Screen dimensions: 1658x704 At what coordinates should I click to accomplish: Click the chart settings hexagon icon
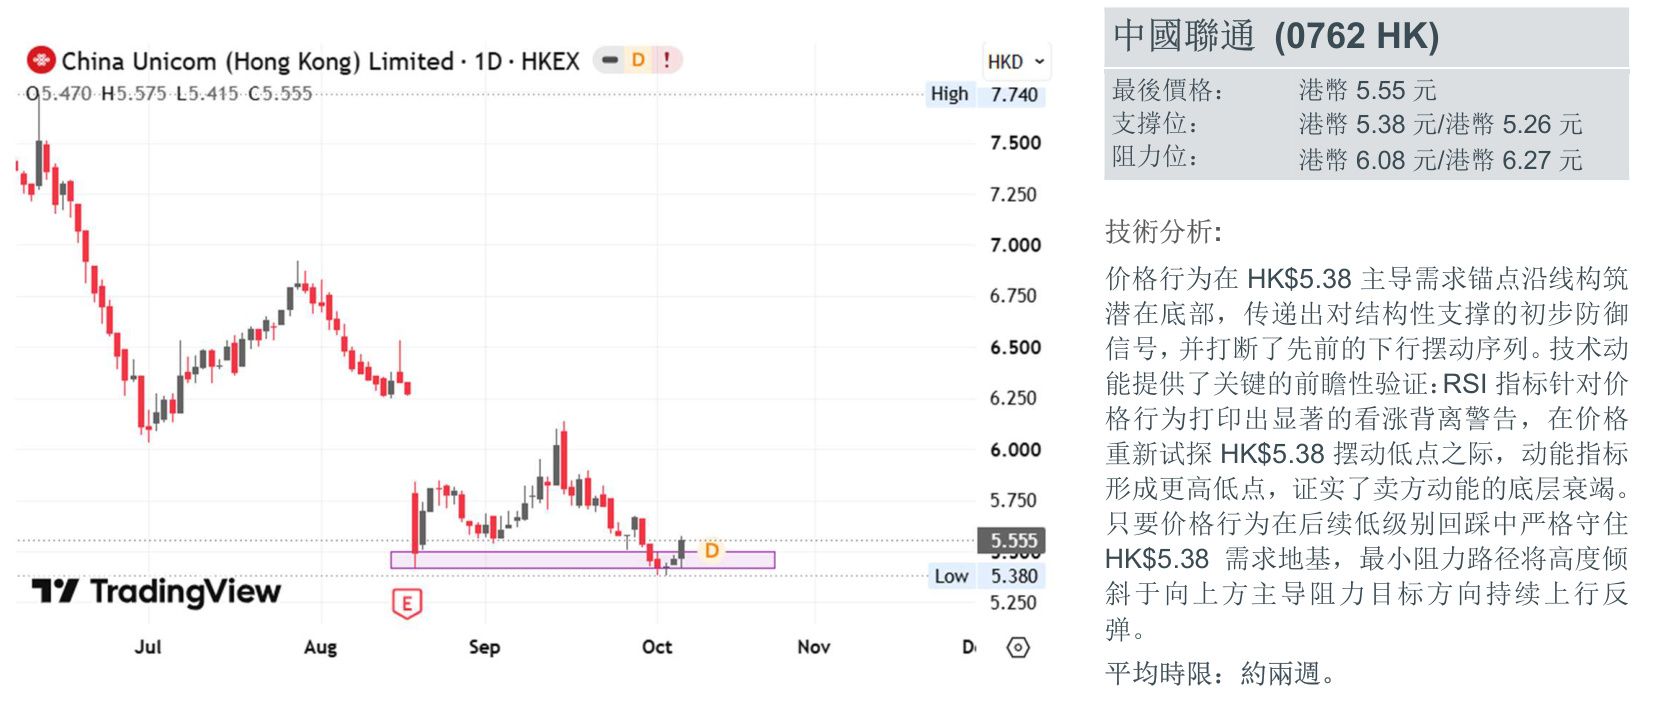[x=1018, y=647]
